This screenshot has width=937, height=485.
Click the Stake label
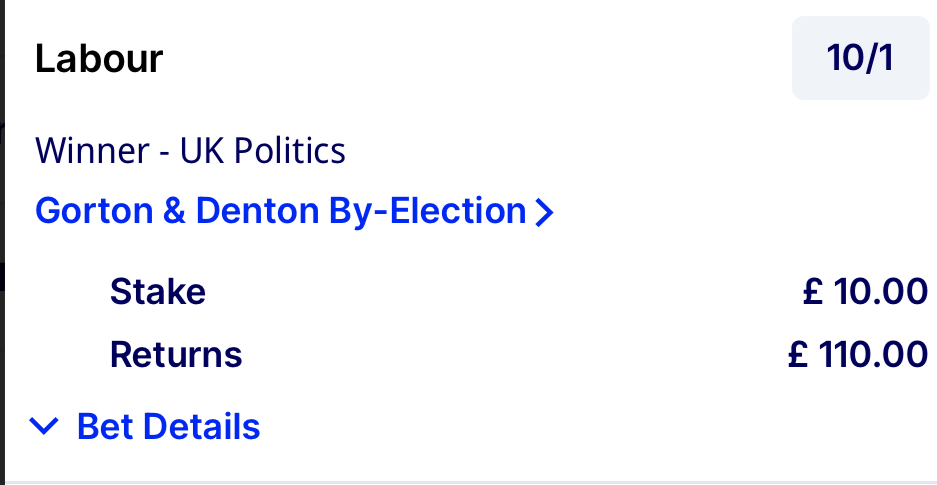coord(157,292)
